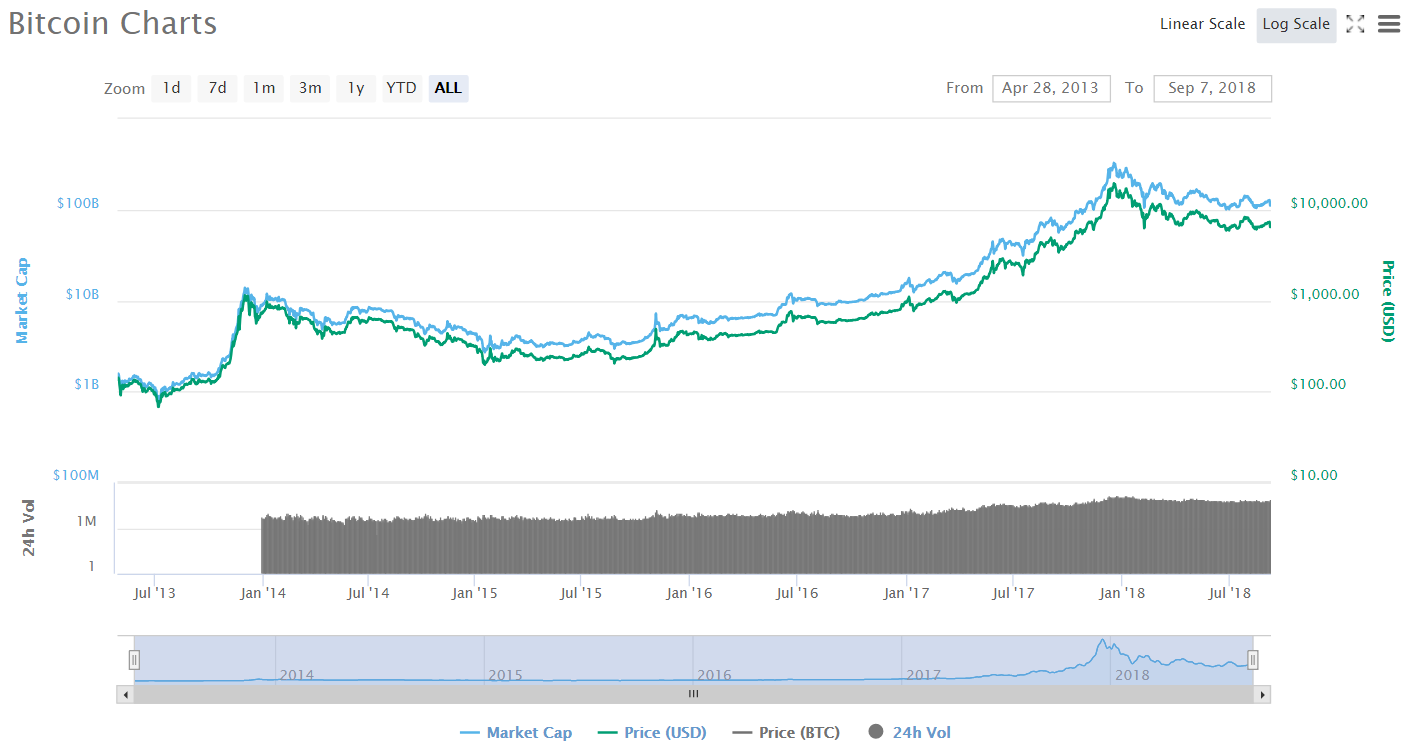Open the To date field
The width and height of the screenshot is (1406, 749).
[1212, 88]
